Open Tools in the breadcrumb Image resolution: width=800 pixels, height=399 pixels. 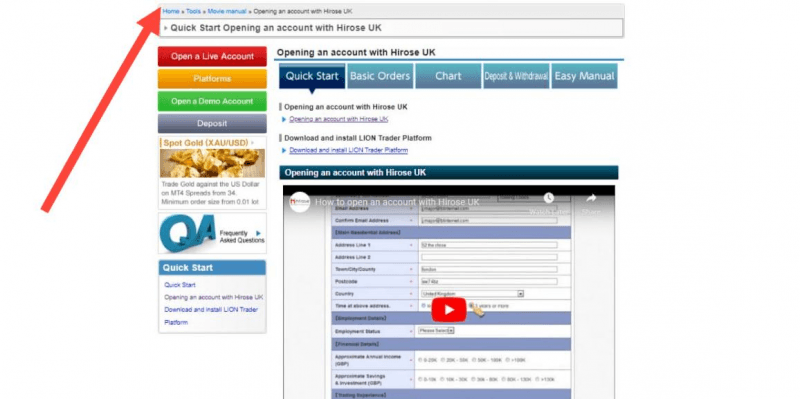coord(193,11)
